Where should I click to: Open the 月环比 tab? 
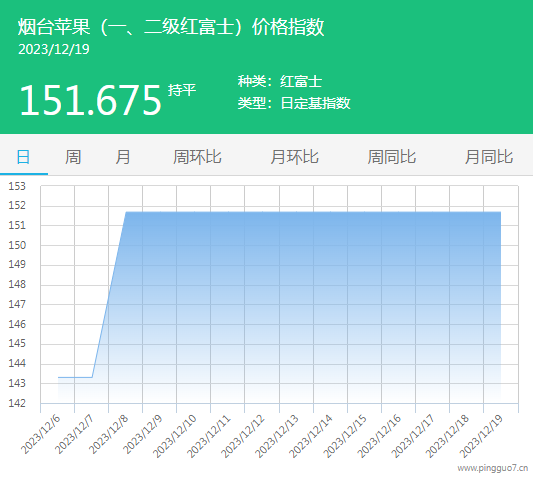pyautogui.click(x=294, y=157)
